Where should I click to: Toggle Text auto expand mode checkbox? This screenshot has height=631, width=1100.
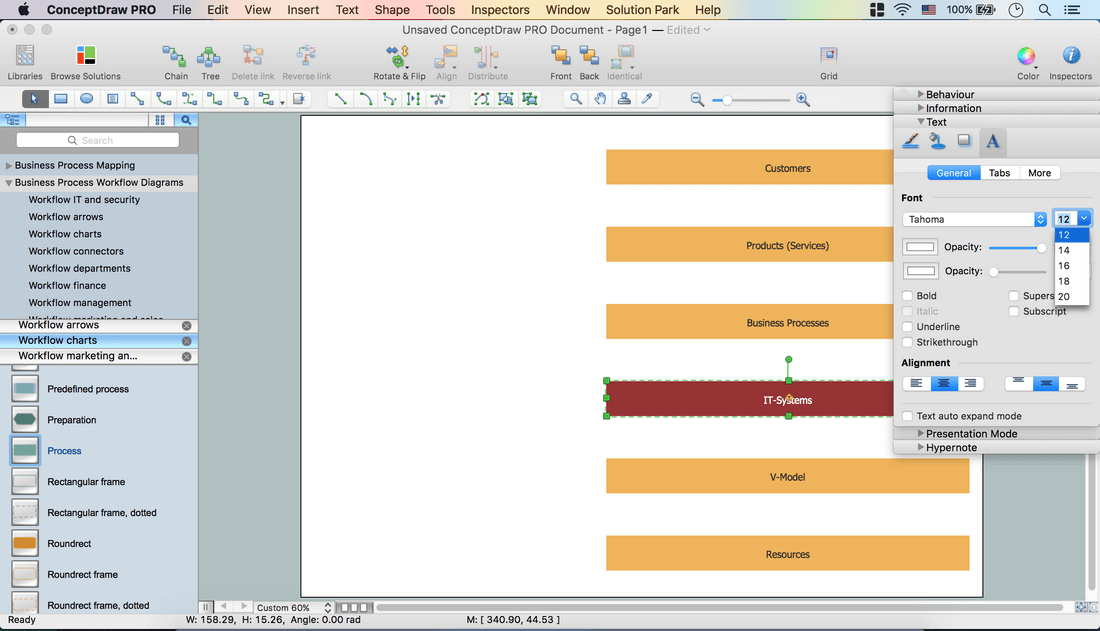908,416
